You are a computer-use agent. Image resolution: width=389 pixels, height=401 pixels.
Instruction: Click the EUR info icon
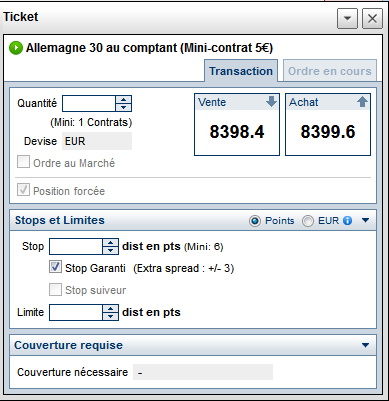[x=347, y=221]
